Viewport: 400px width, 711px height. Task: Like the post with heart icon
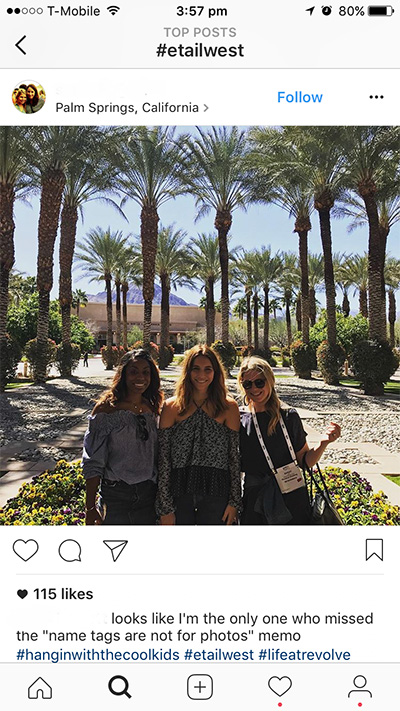pyautogui.click(x=25, y=550)
